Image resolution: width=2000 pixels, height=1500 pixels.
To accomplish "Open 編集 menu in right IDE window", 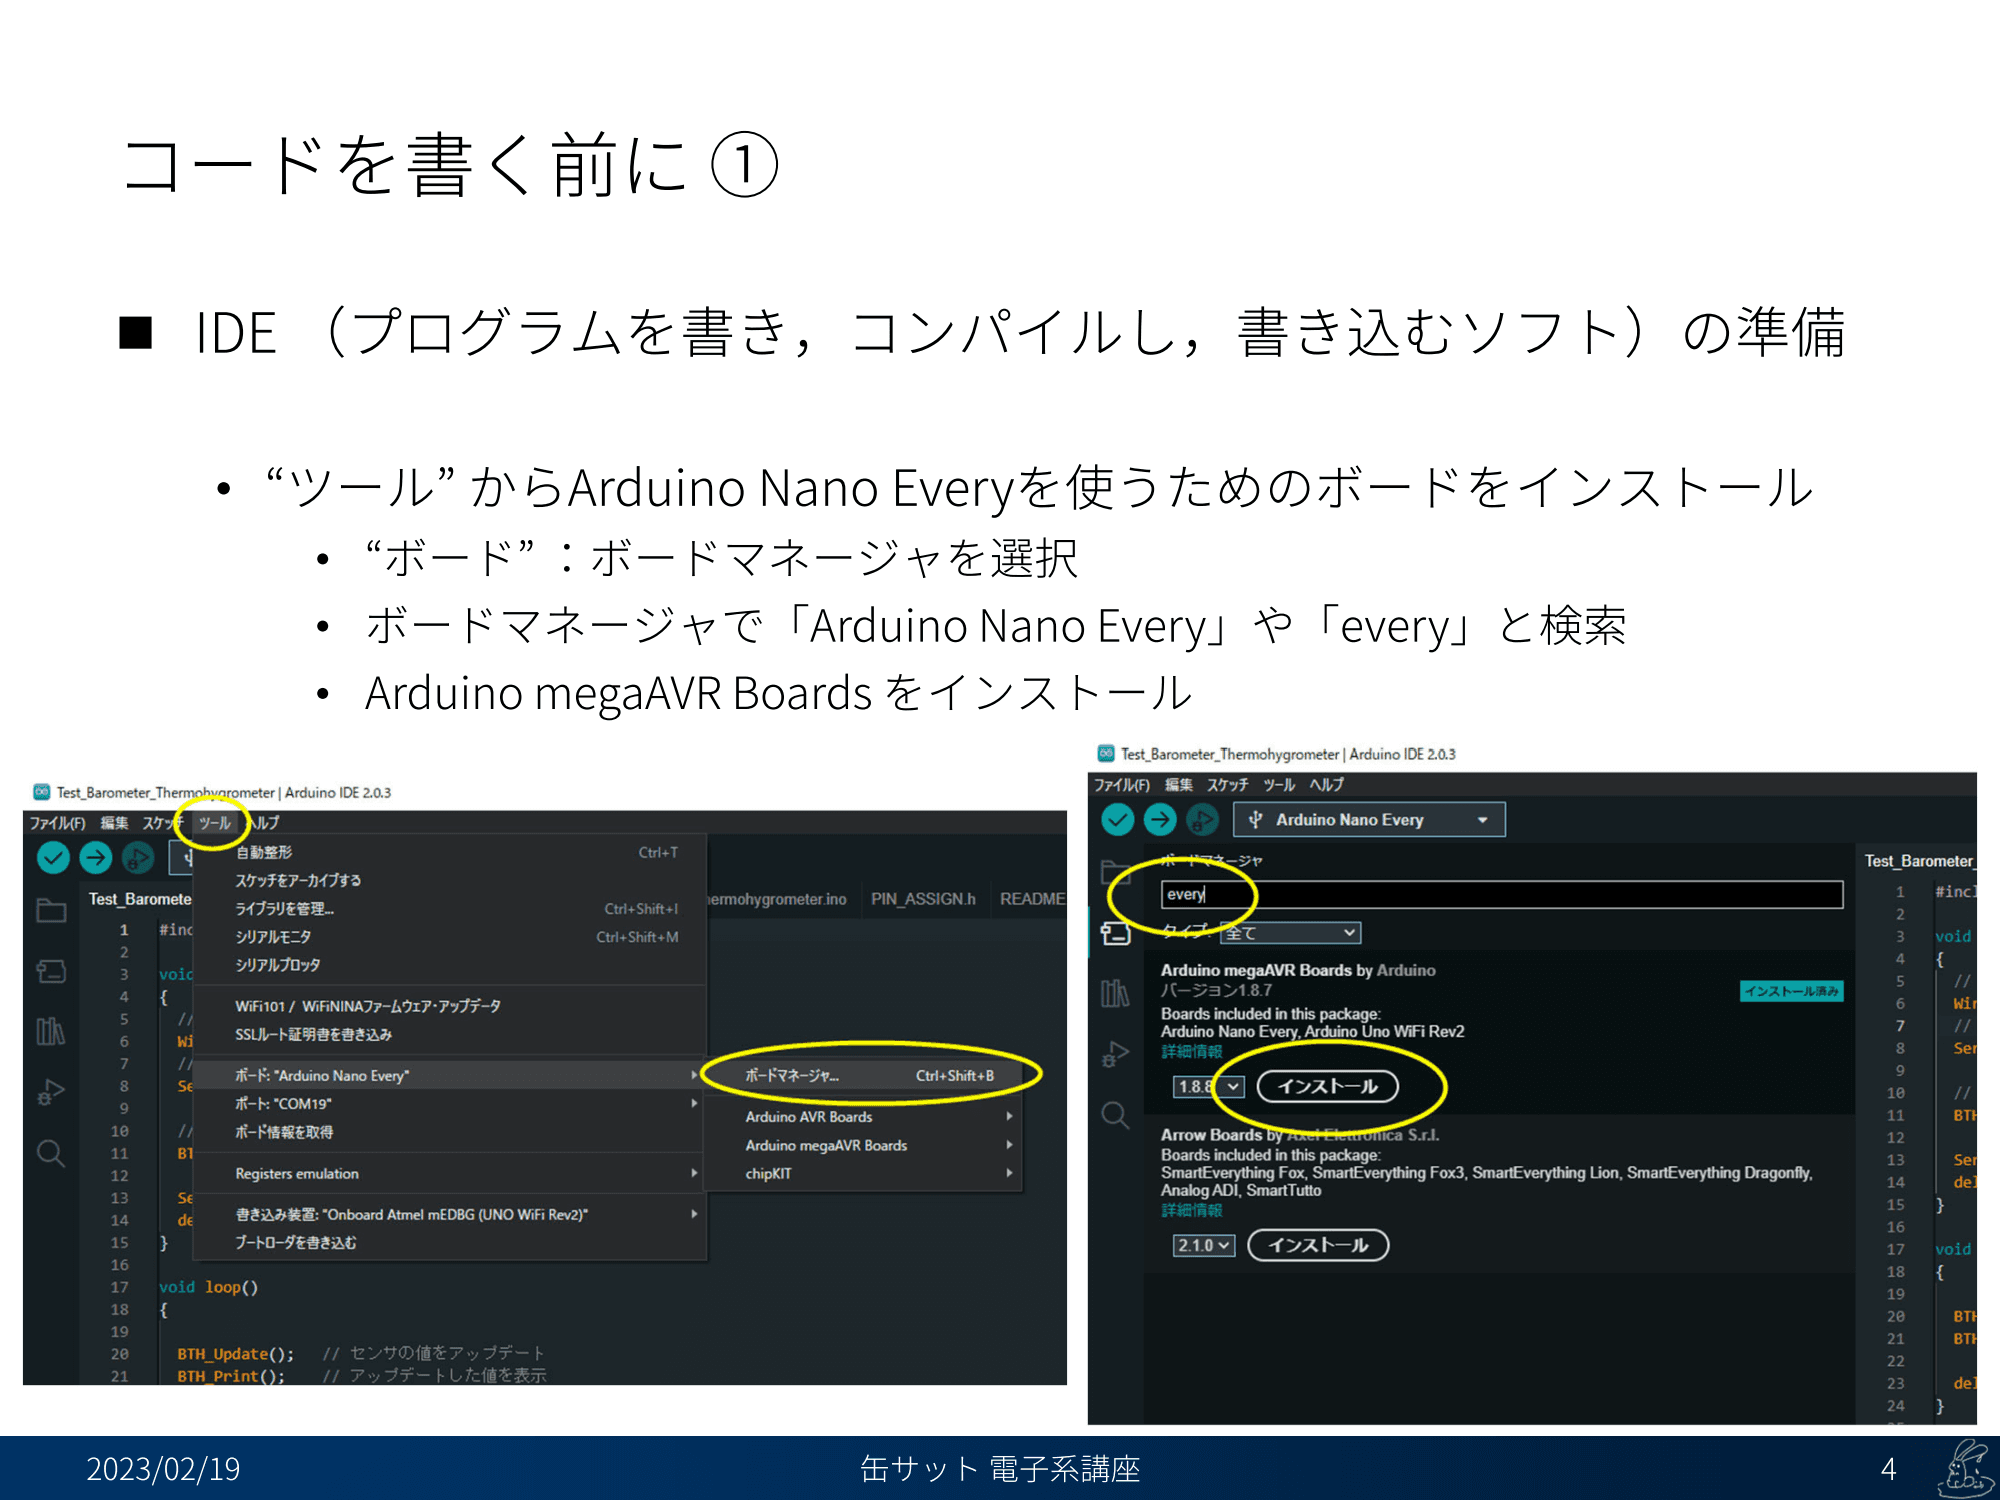I will (x=1178, y=785).
